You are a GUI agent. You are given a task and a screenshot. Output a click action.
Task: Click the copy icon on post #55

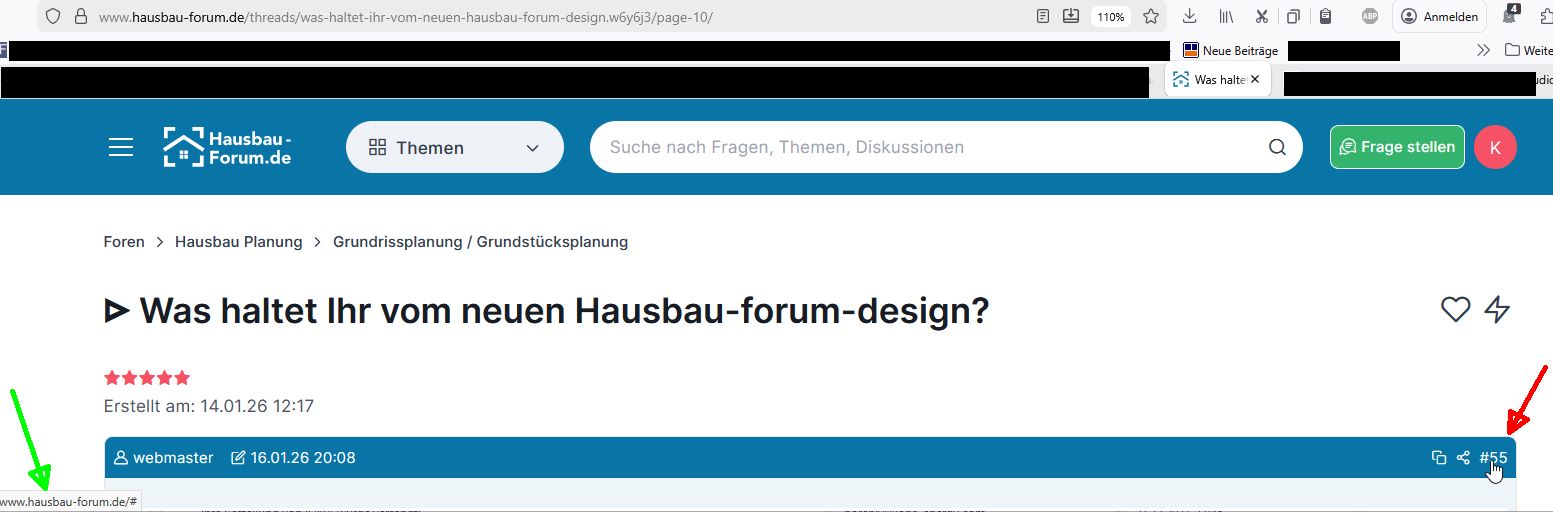[x=1439, y=458]
